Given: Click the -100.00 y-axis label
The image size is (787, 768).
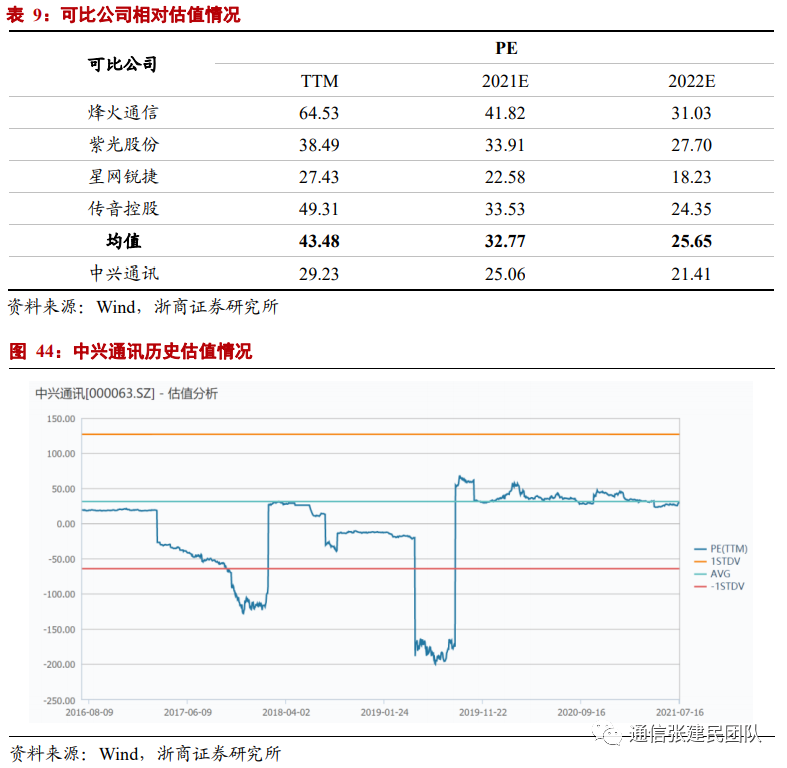Looking at the screenshot, I should (x=59, y=594).
